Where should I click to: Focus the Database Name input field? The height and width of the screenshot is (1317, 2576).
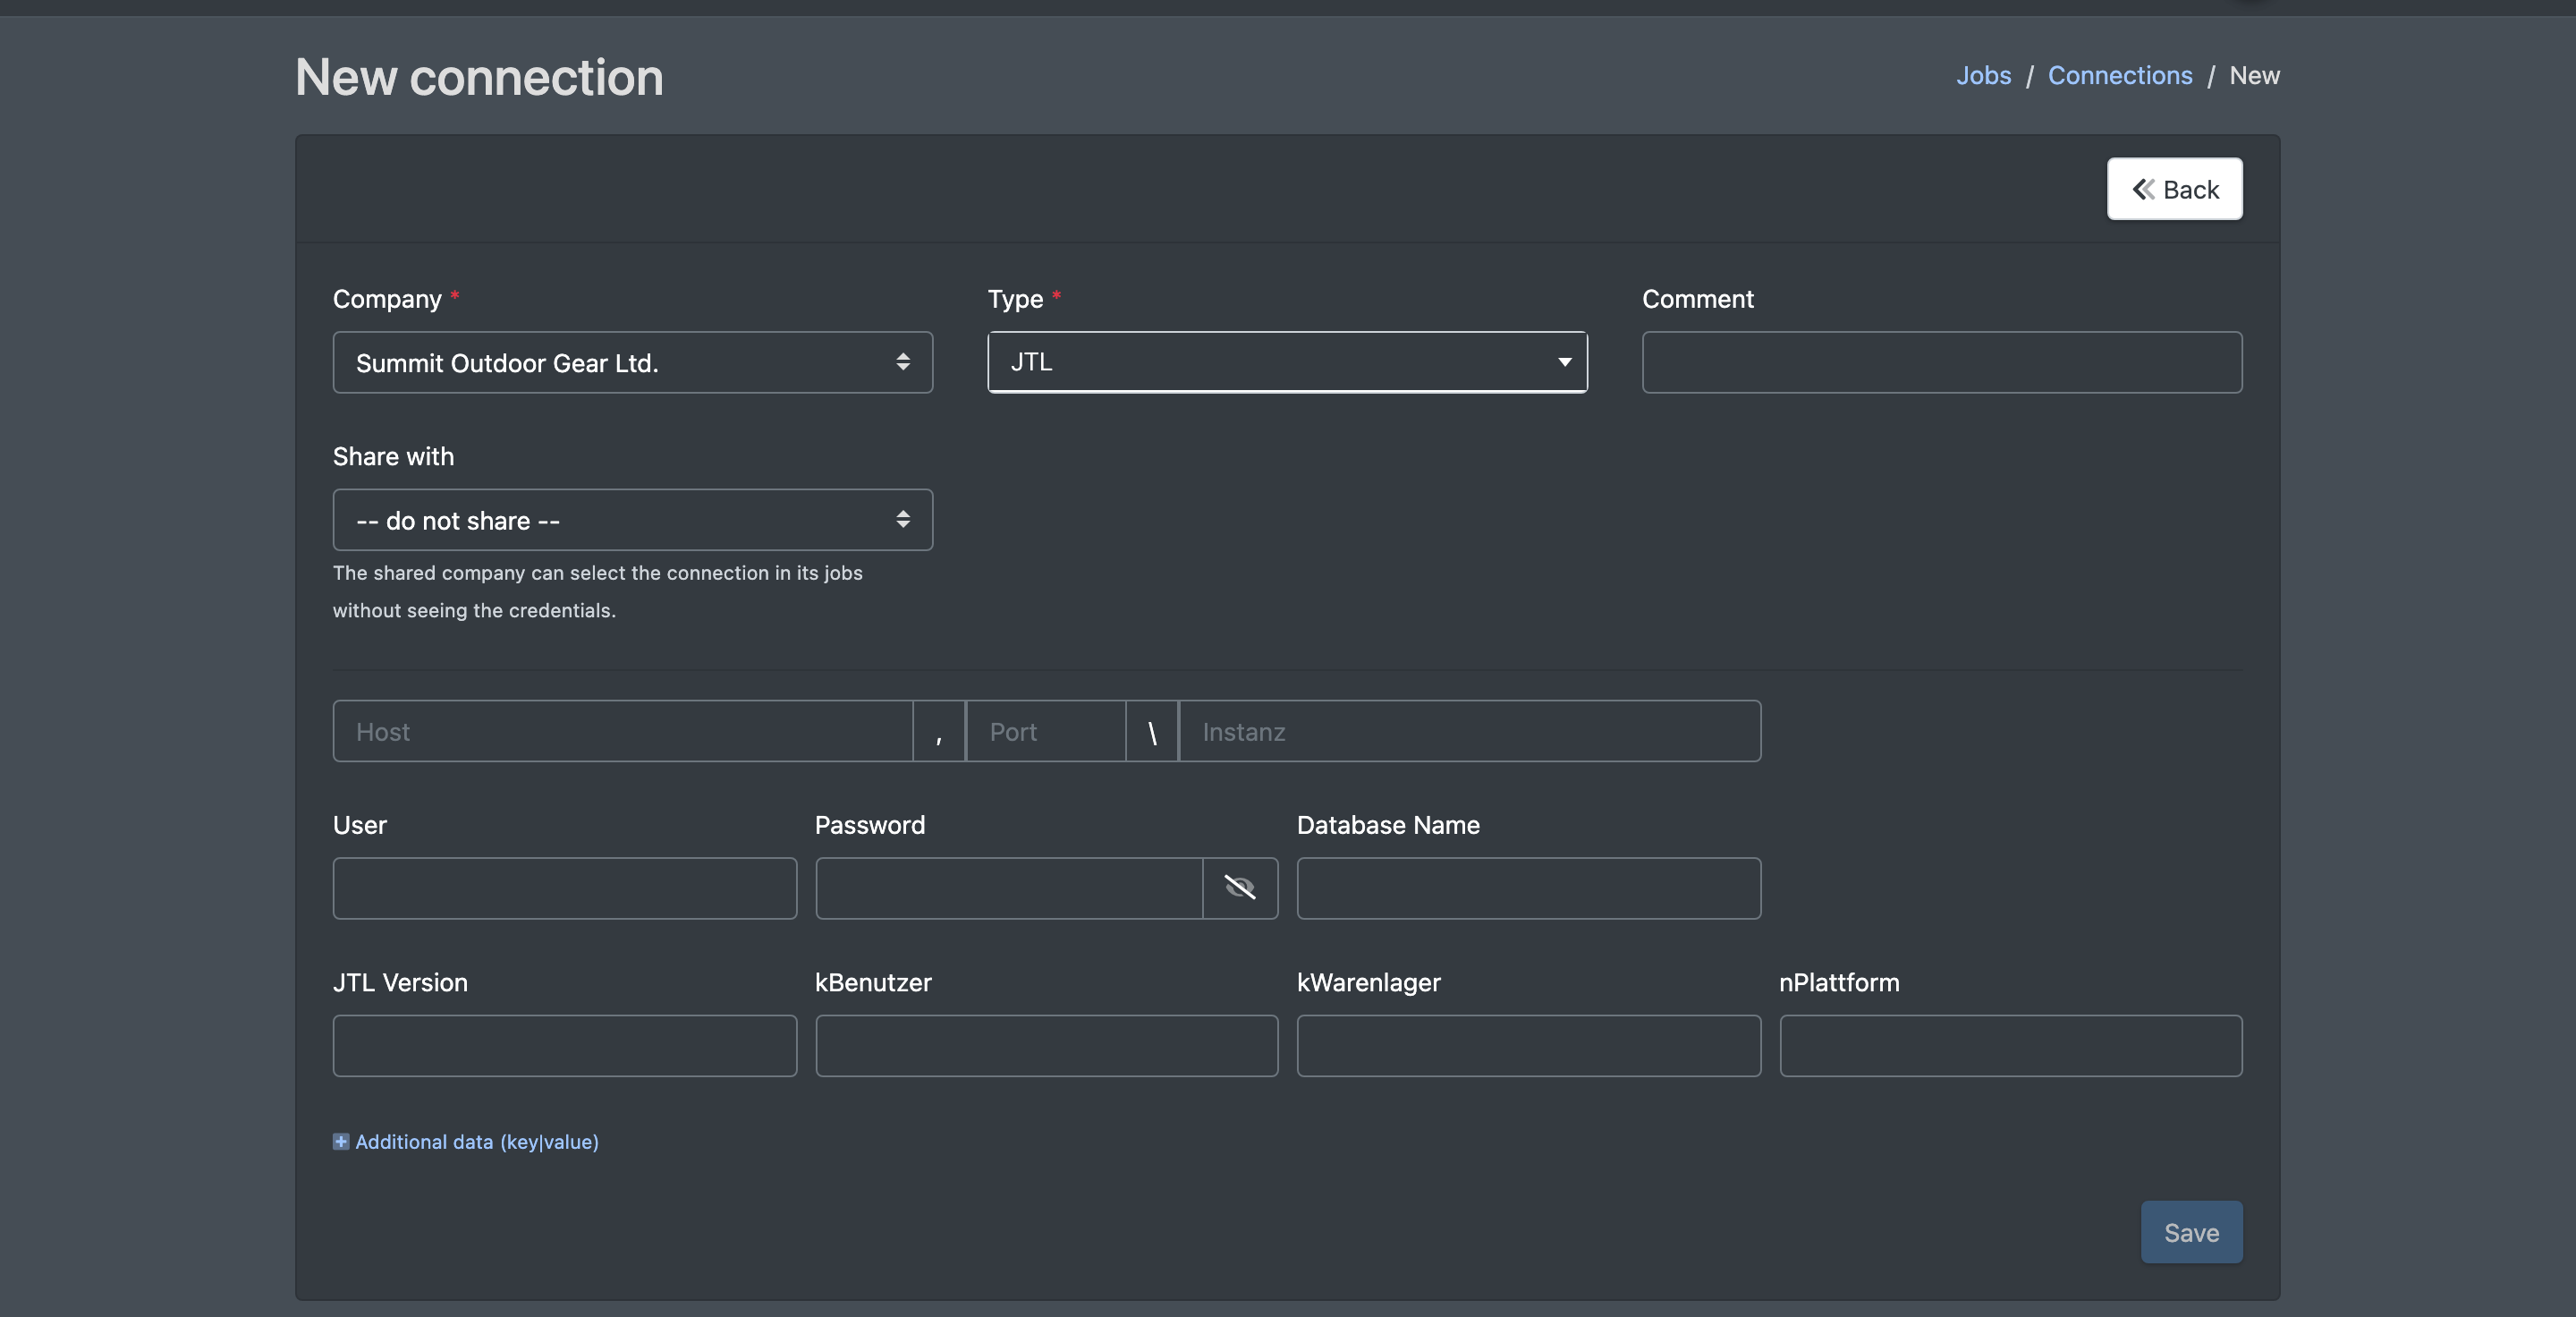[1529, 888]
